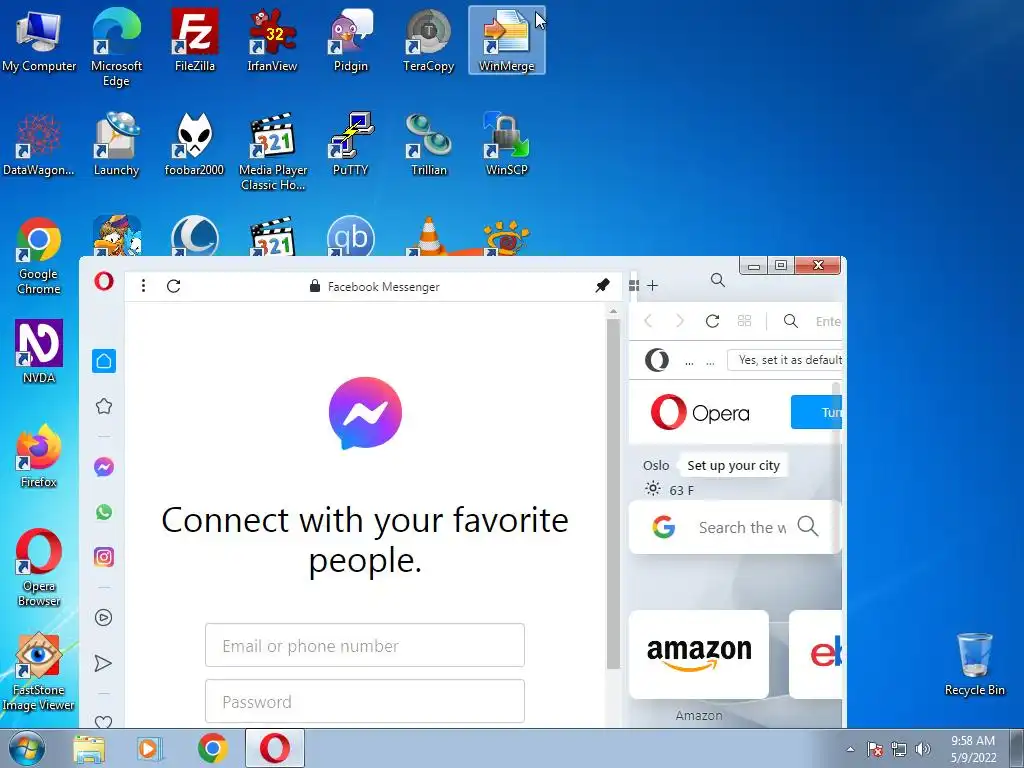The height and width of the screenshot is (768, 1024).
Task: Pin the Facebook Messenger panel
Action: 602,285
